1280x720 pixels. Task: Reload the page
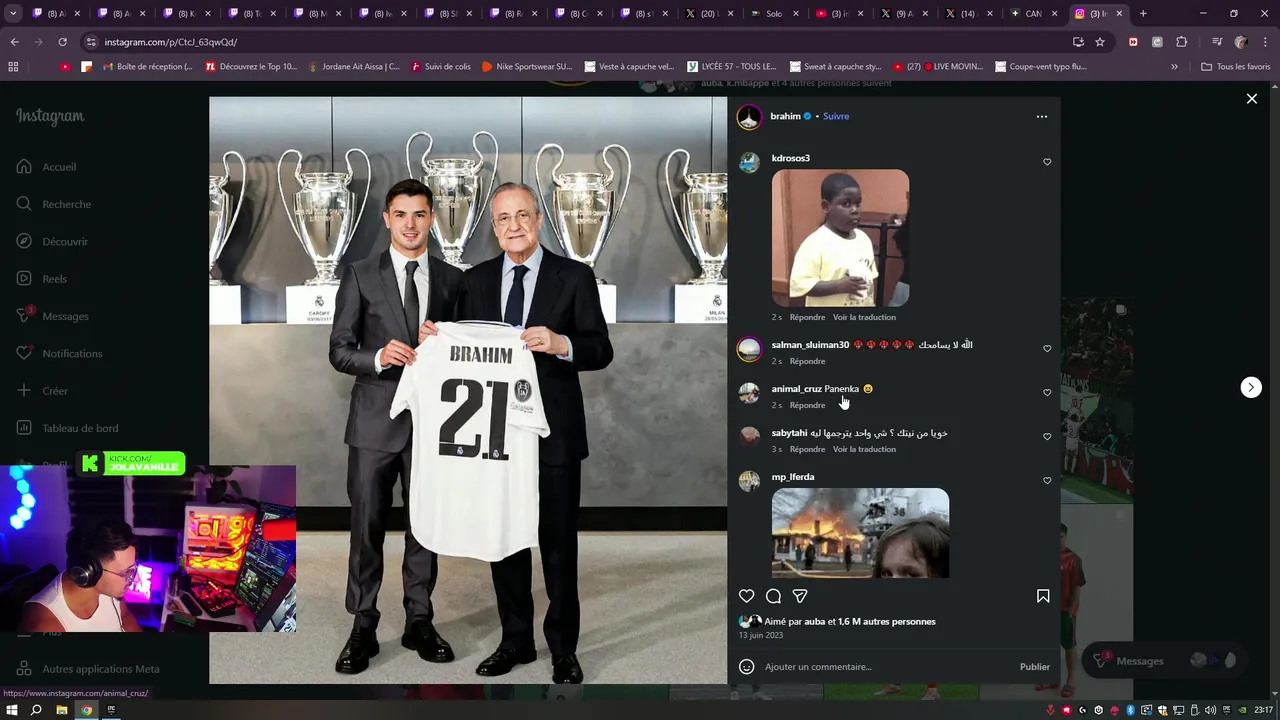62,42
